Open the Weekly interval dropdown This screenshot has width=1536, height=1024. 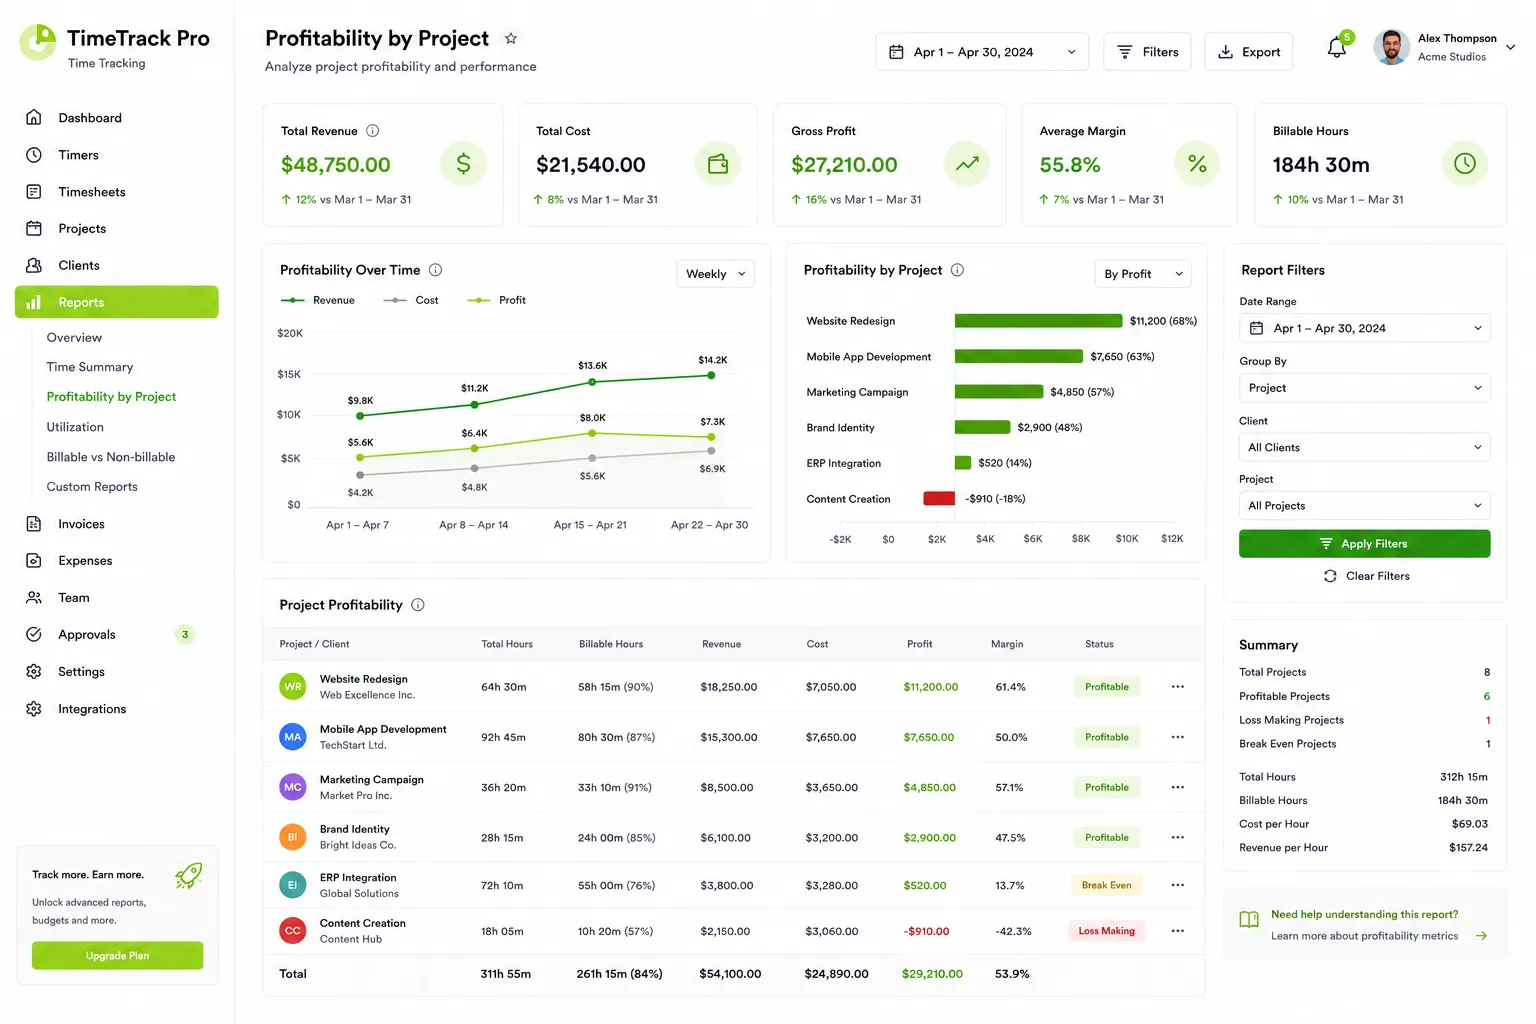(716, 274)
